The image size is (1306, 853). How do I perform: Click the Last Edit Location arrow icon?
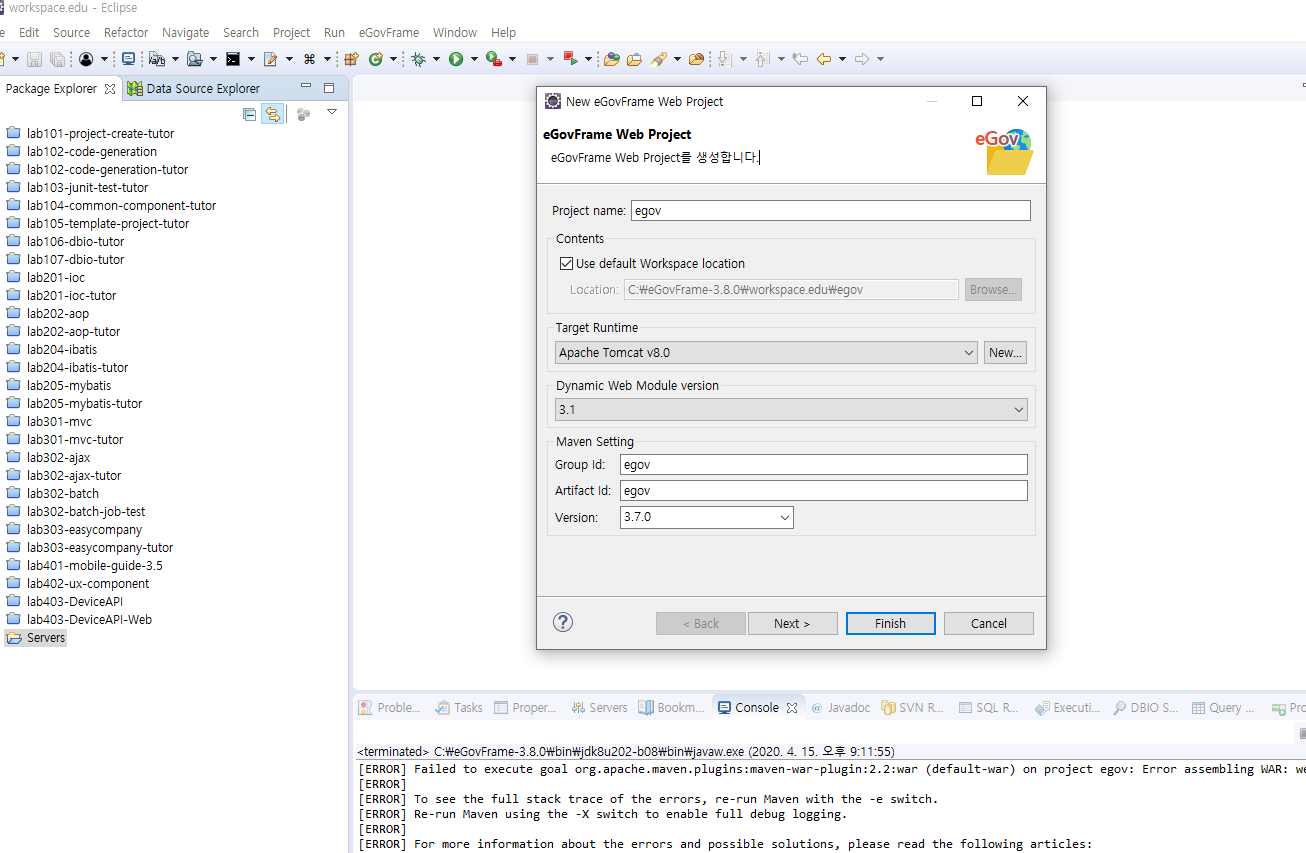point(800,59)
